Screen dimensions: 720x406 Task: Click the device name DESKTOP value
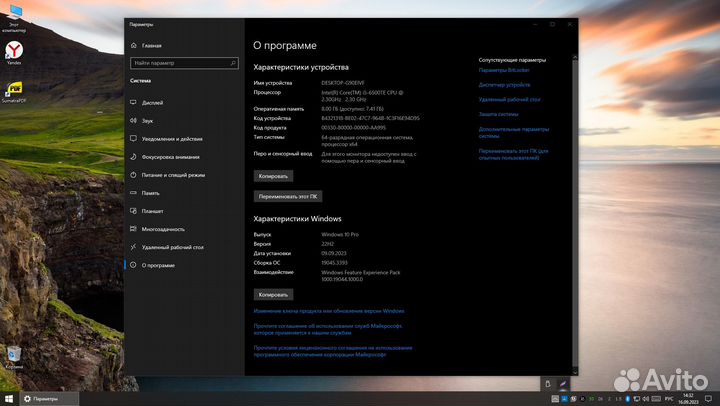coord(343,83)
